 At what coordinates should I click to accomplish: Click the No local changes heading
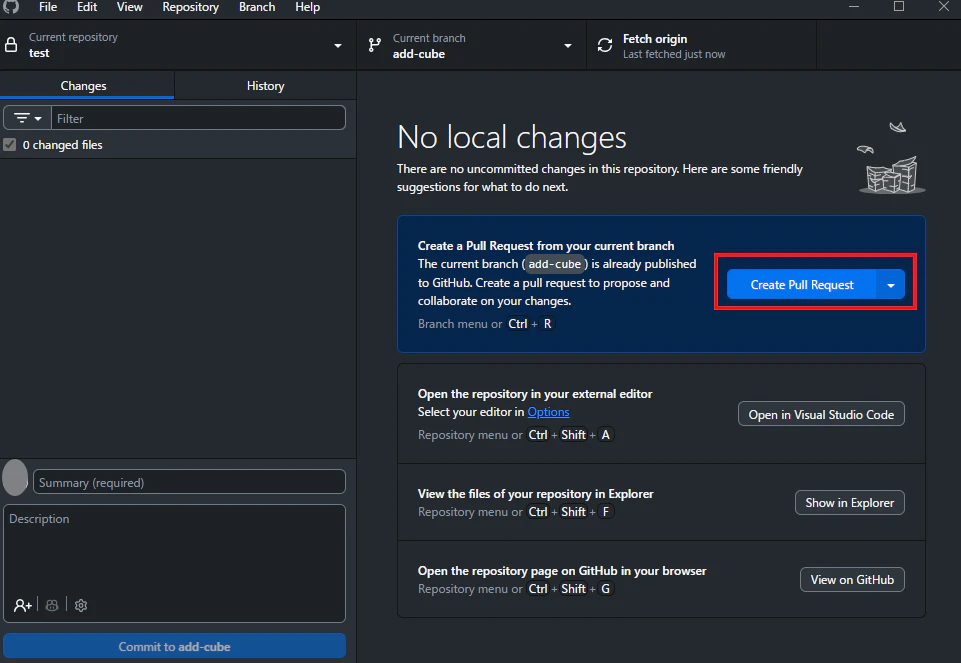click(x=512, y=137)
